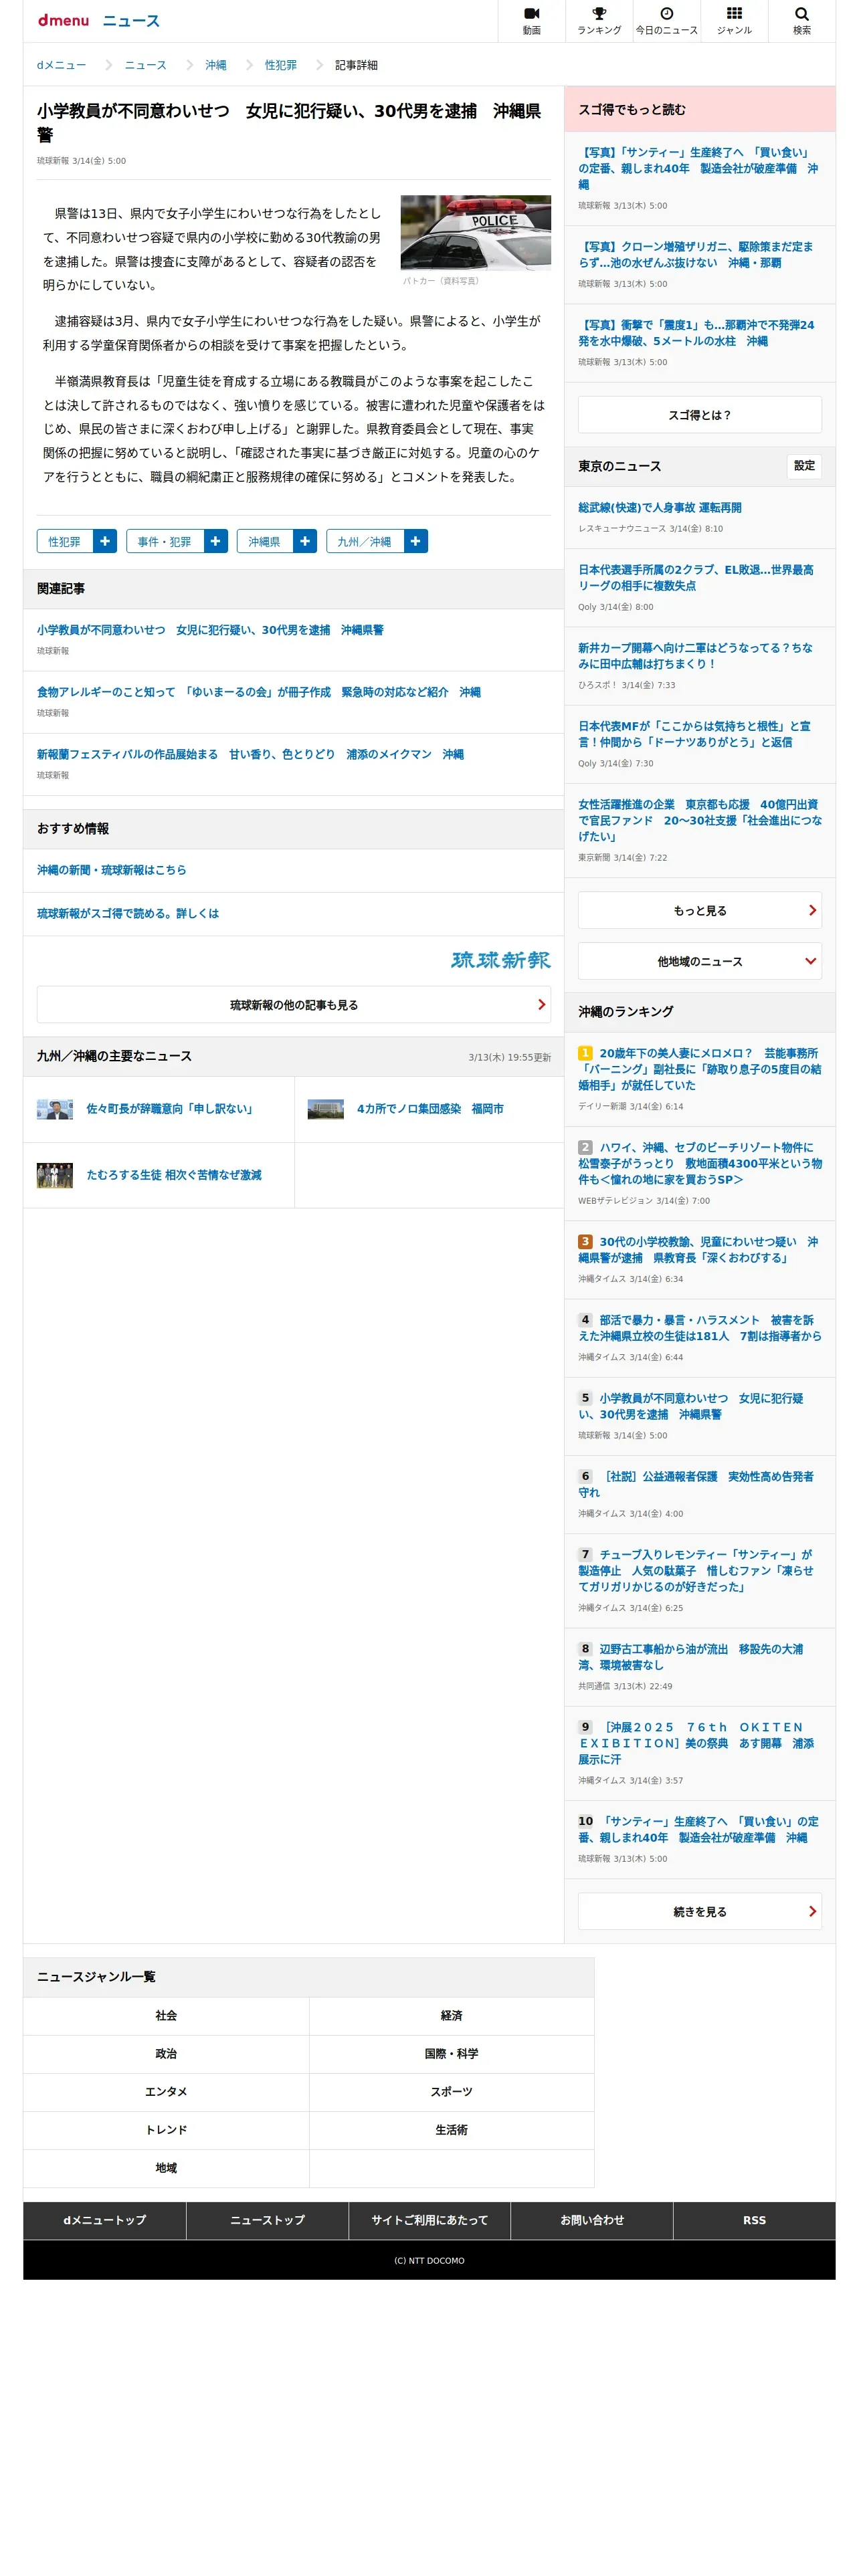Open クローン増殖ザリガニ article link
This screenshot has height=2576, width=859.
(x=696, y=254)
